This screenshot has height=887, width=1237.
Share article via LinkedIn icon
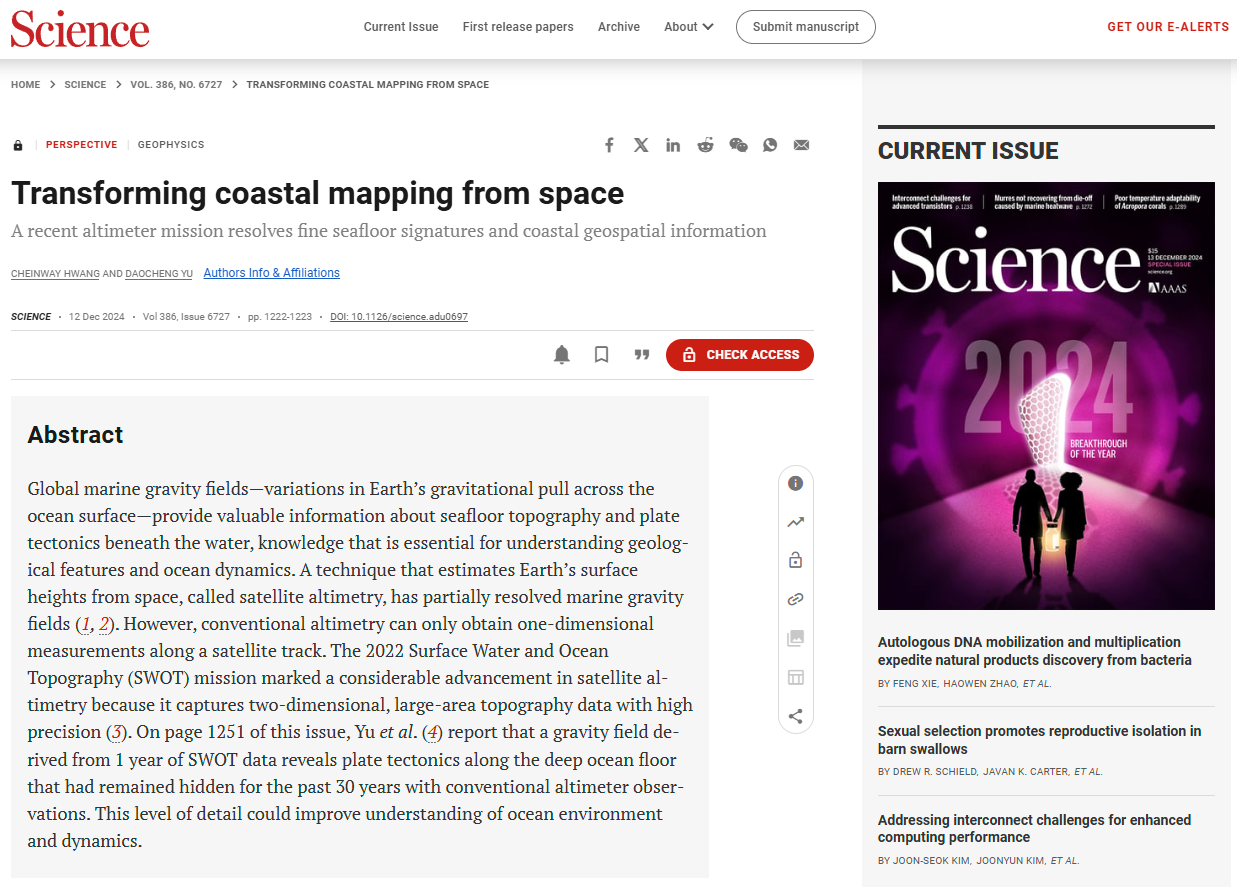(673, 145)
